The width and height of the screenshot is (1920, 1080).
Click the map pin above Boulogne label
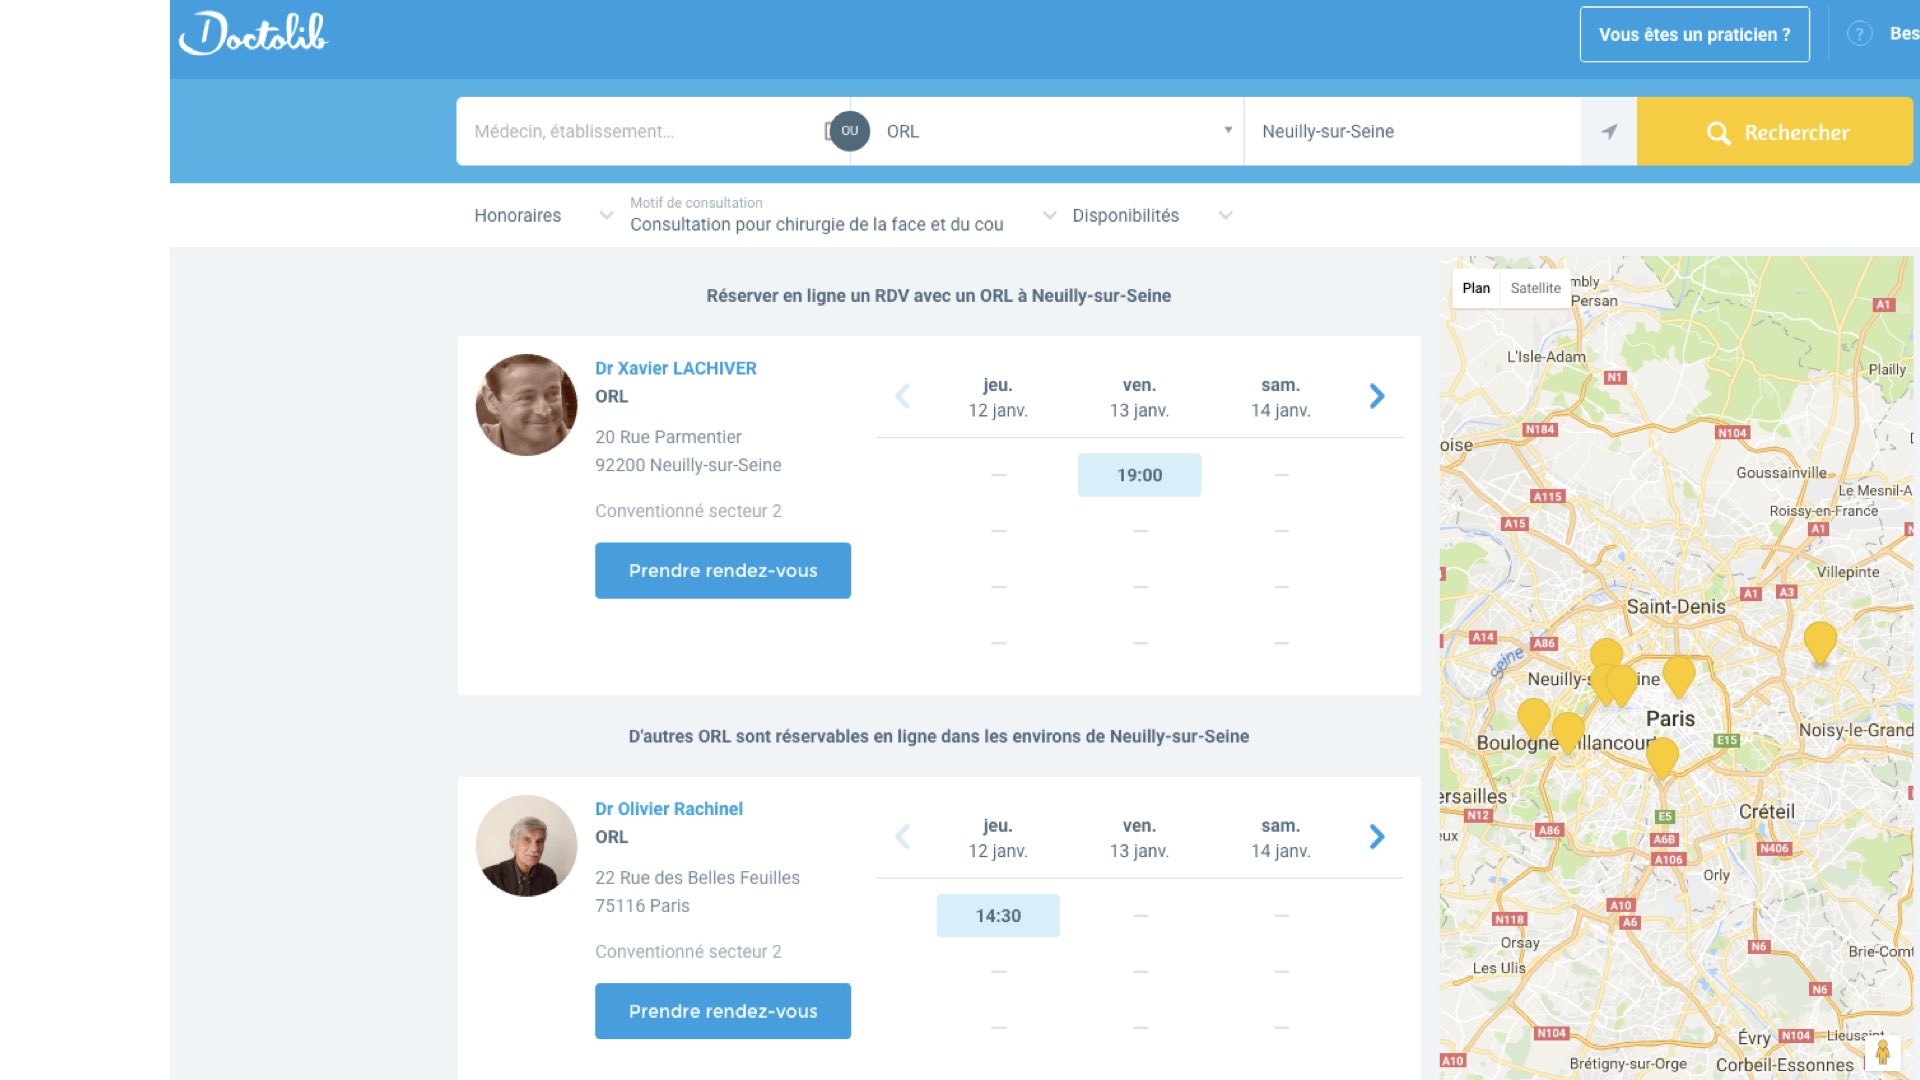[1533, 719]
